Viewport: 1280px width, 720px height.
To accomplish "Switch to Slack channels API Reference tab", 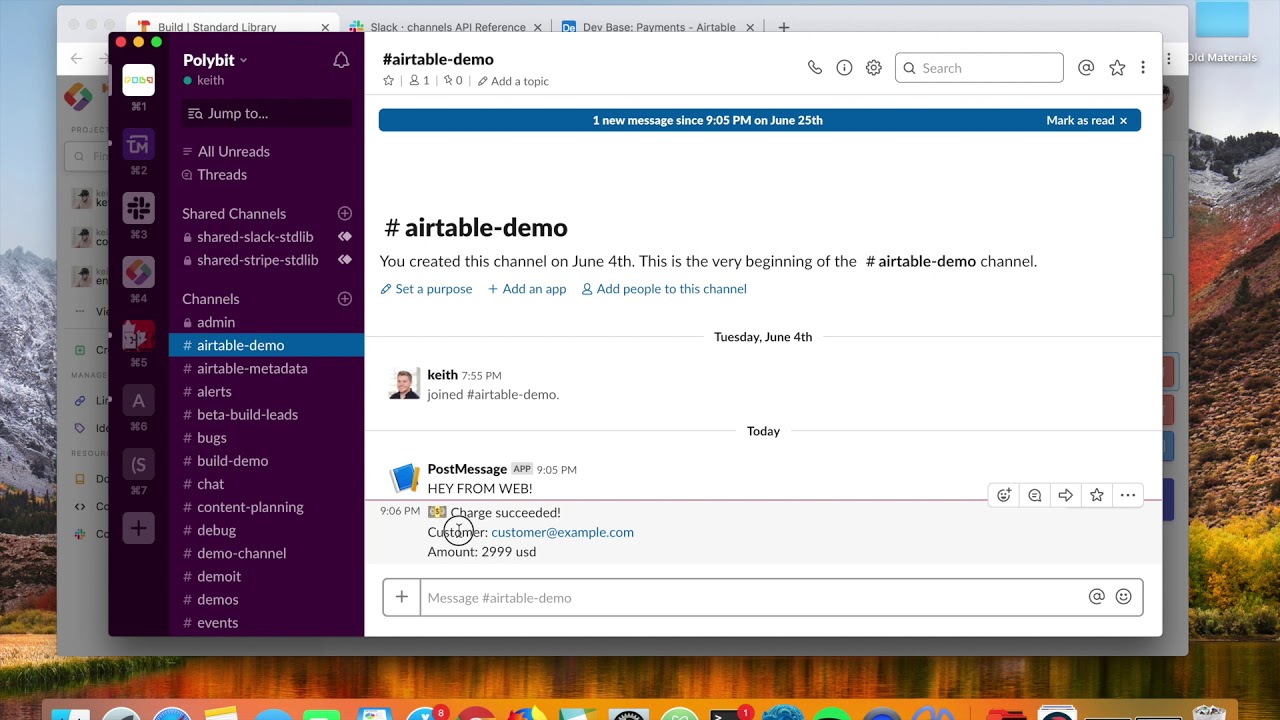I will point(445,27).
